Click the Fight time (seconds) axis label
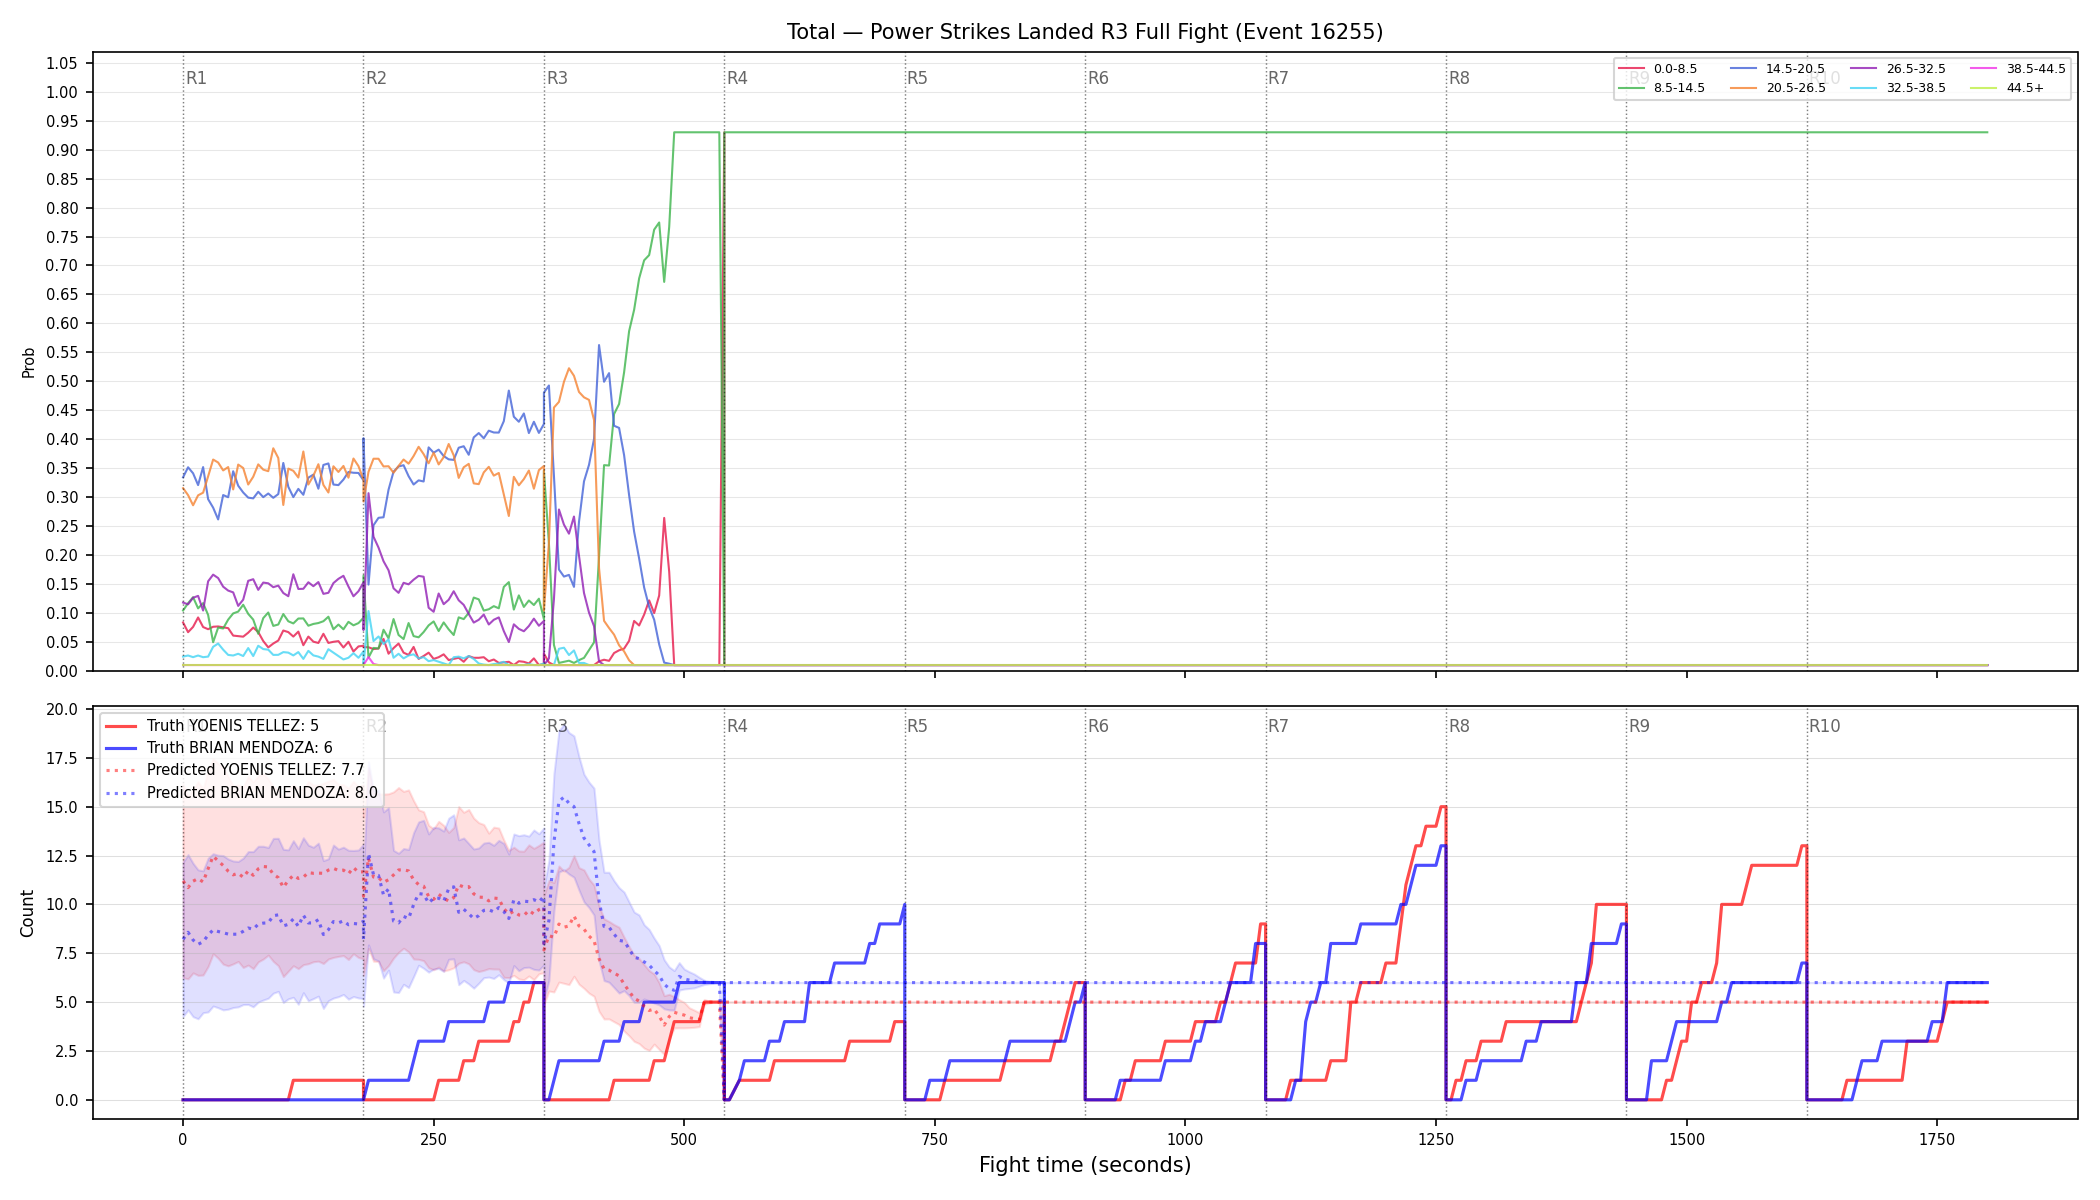This screenshot has width=2100, height=1200. [1085, 1165]
